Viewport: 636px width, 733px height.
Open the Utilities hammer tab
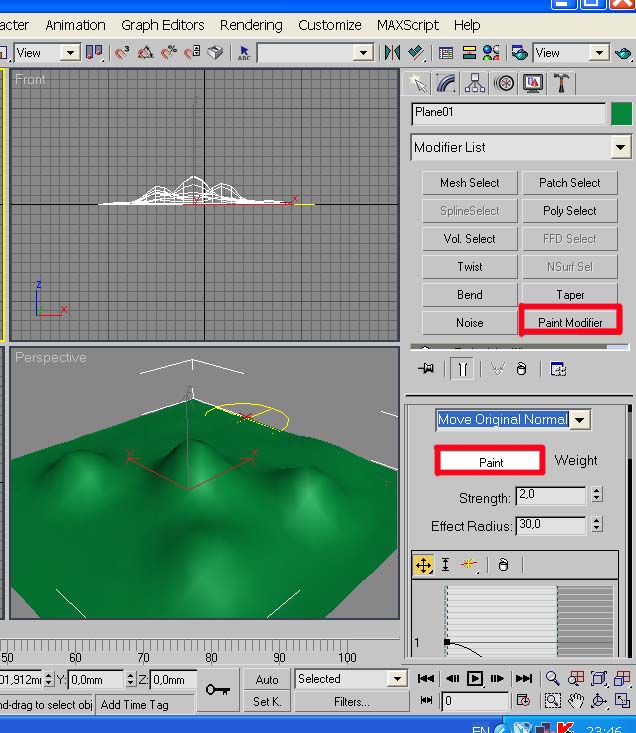click(562, 82)
